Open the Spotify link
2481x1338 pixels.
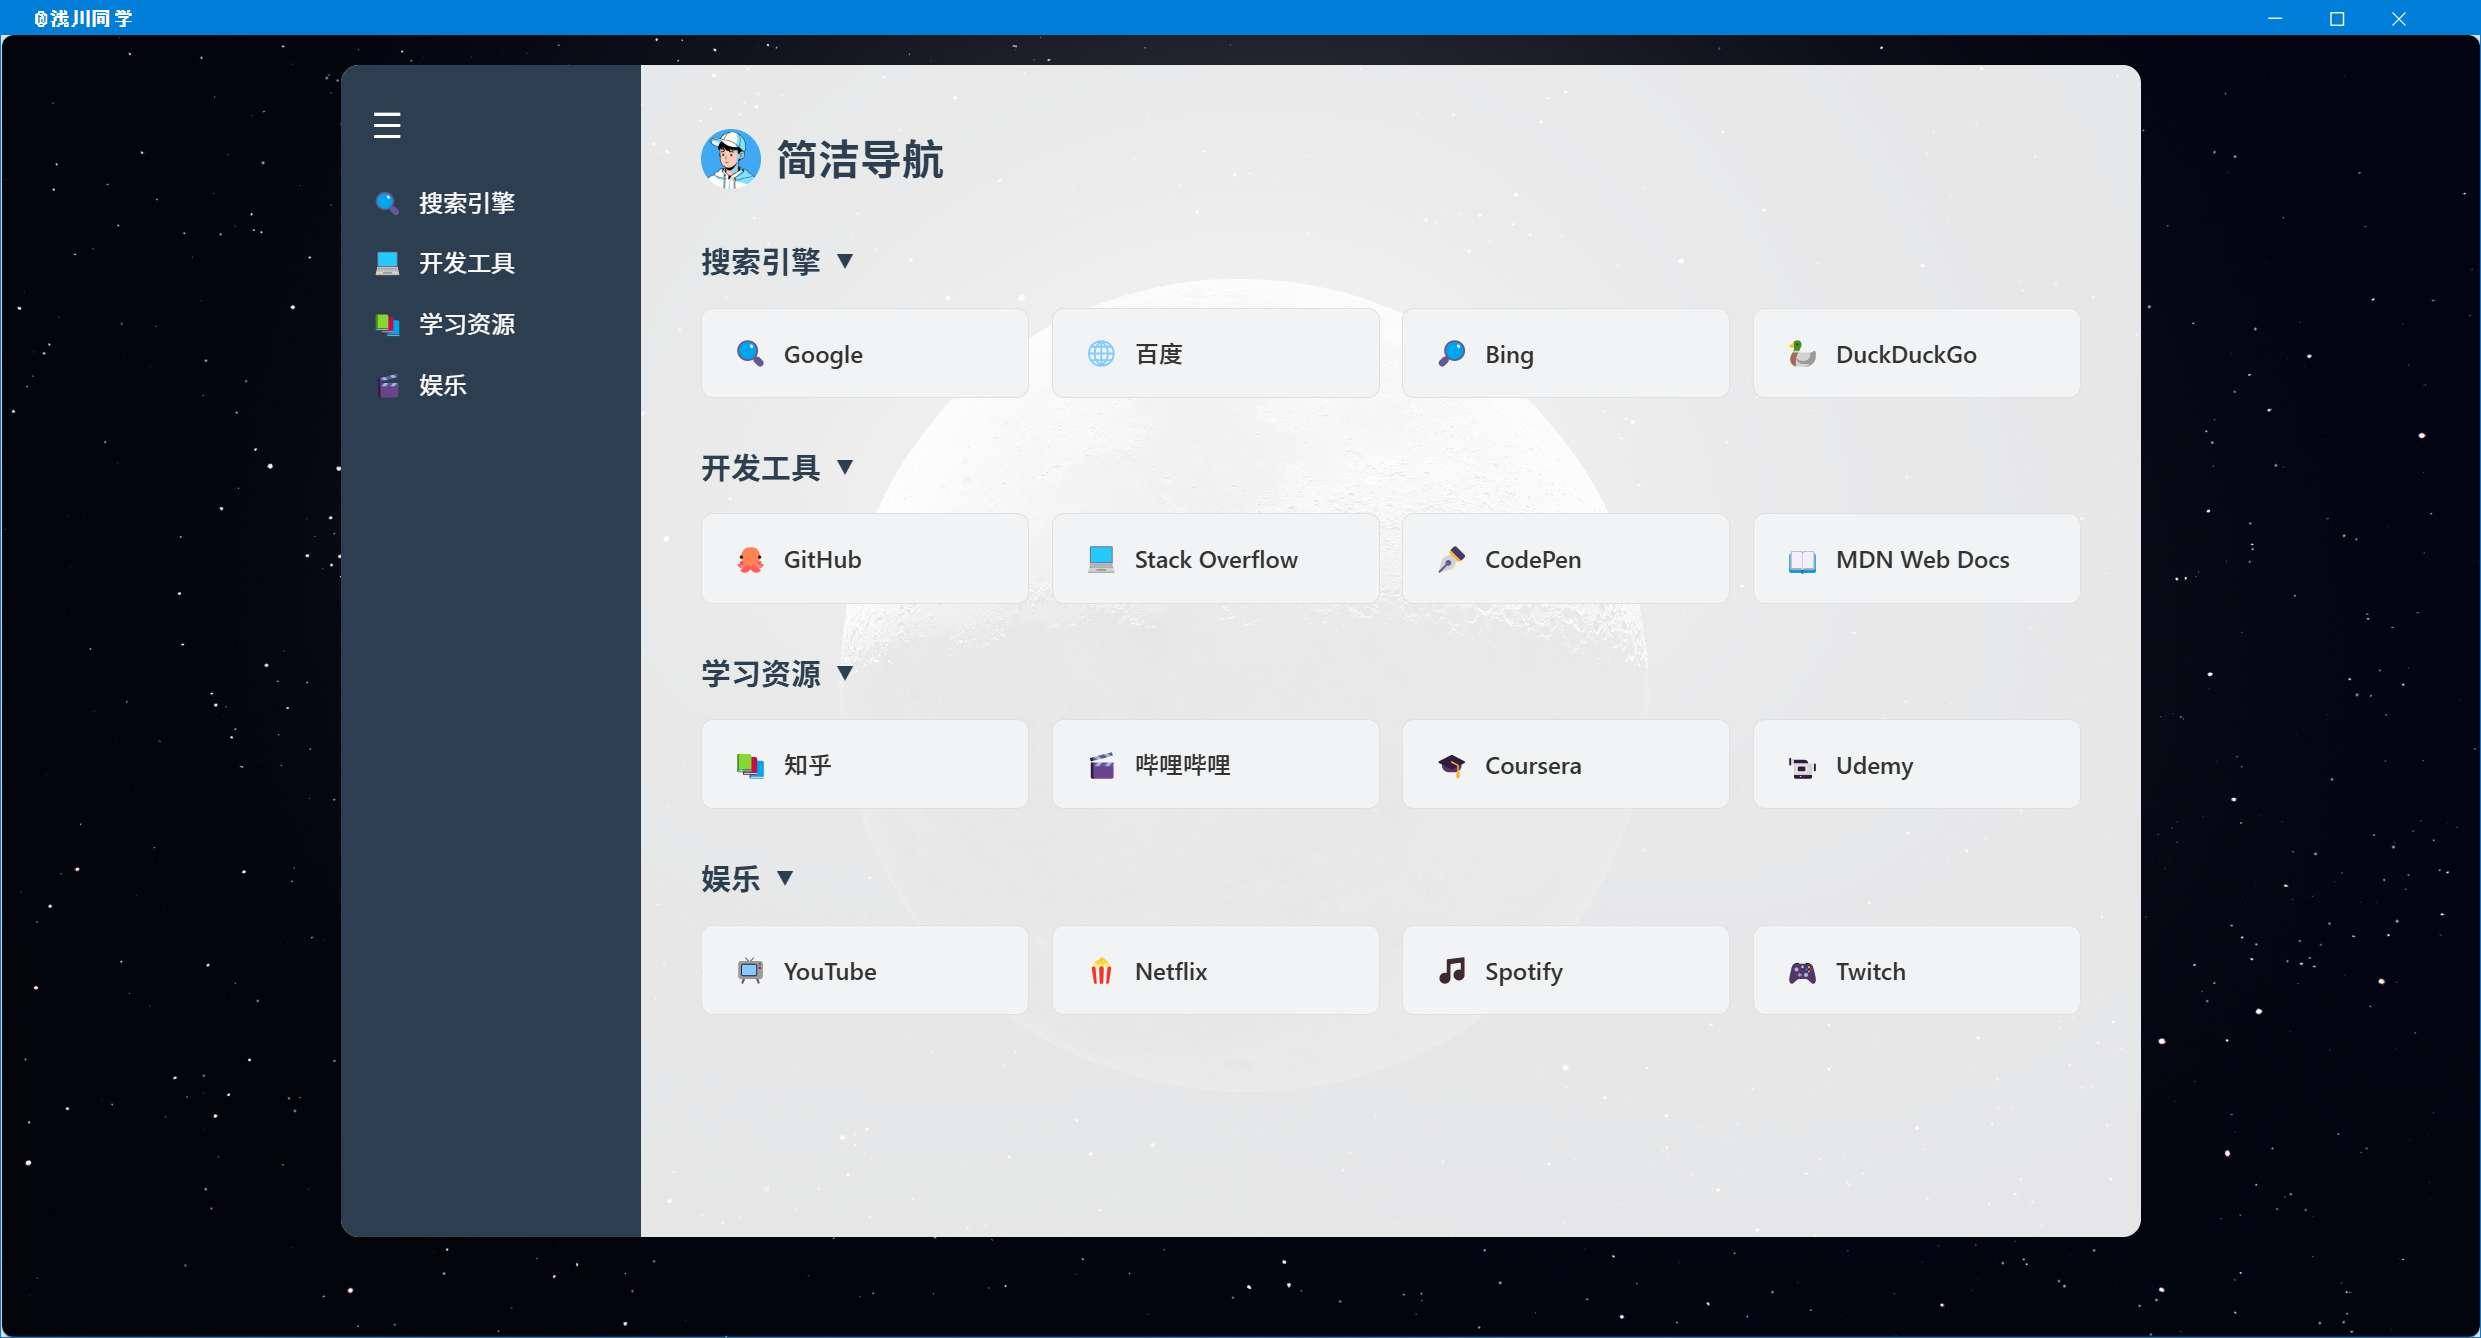(x=1566, y=970)
